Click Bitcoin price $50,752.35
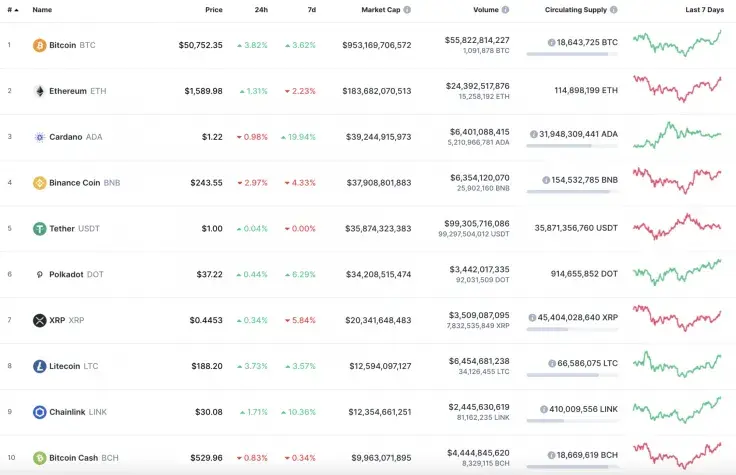736x475 pixels. (x=200, y=45)
